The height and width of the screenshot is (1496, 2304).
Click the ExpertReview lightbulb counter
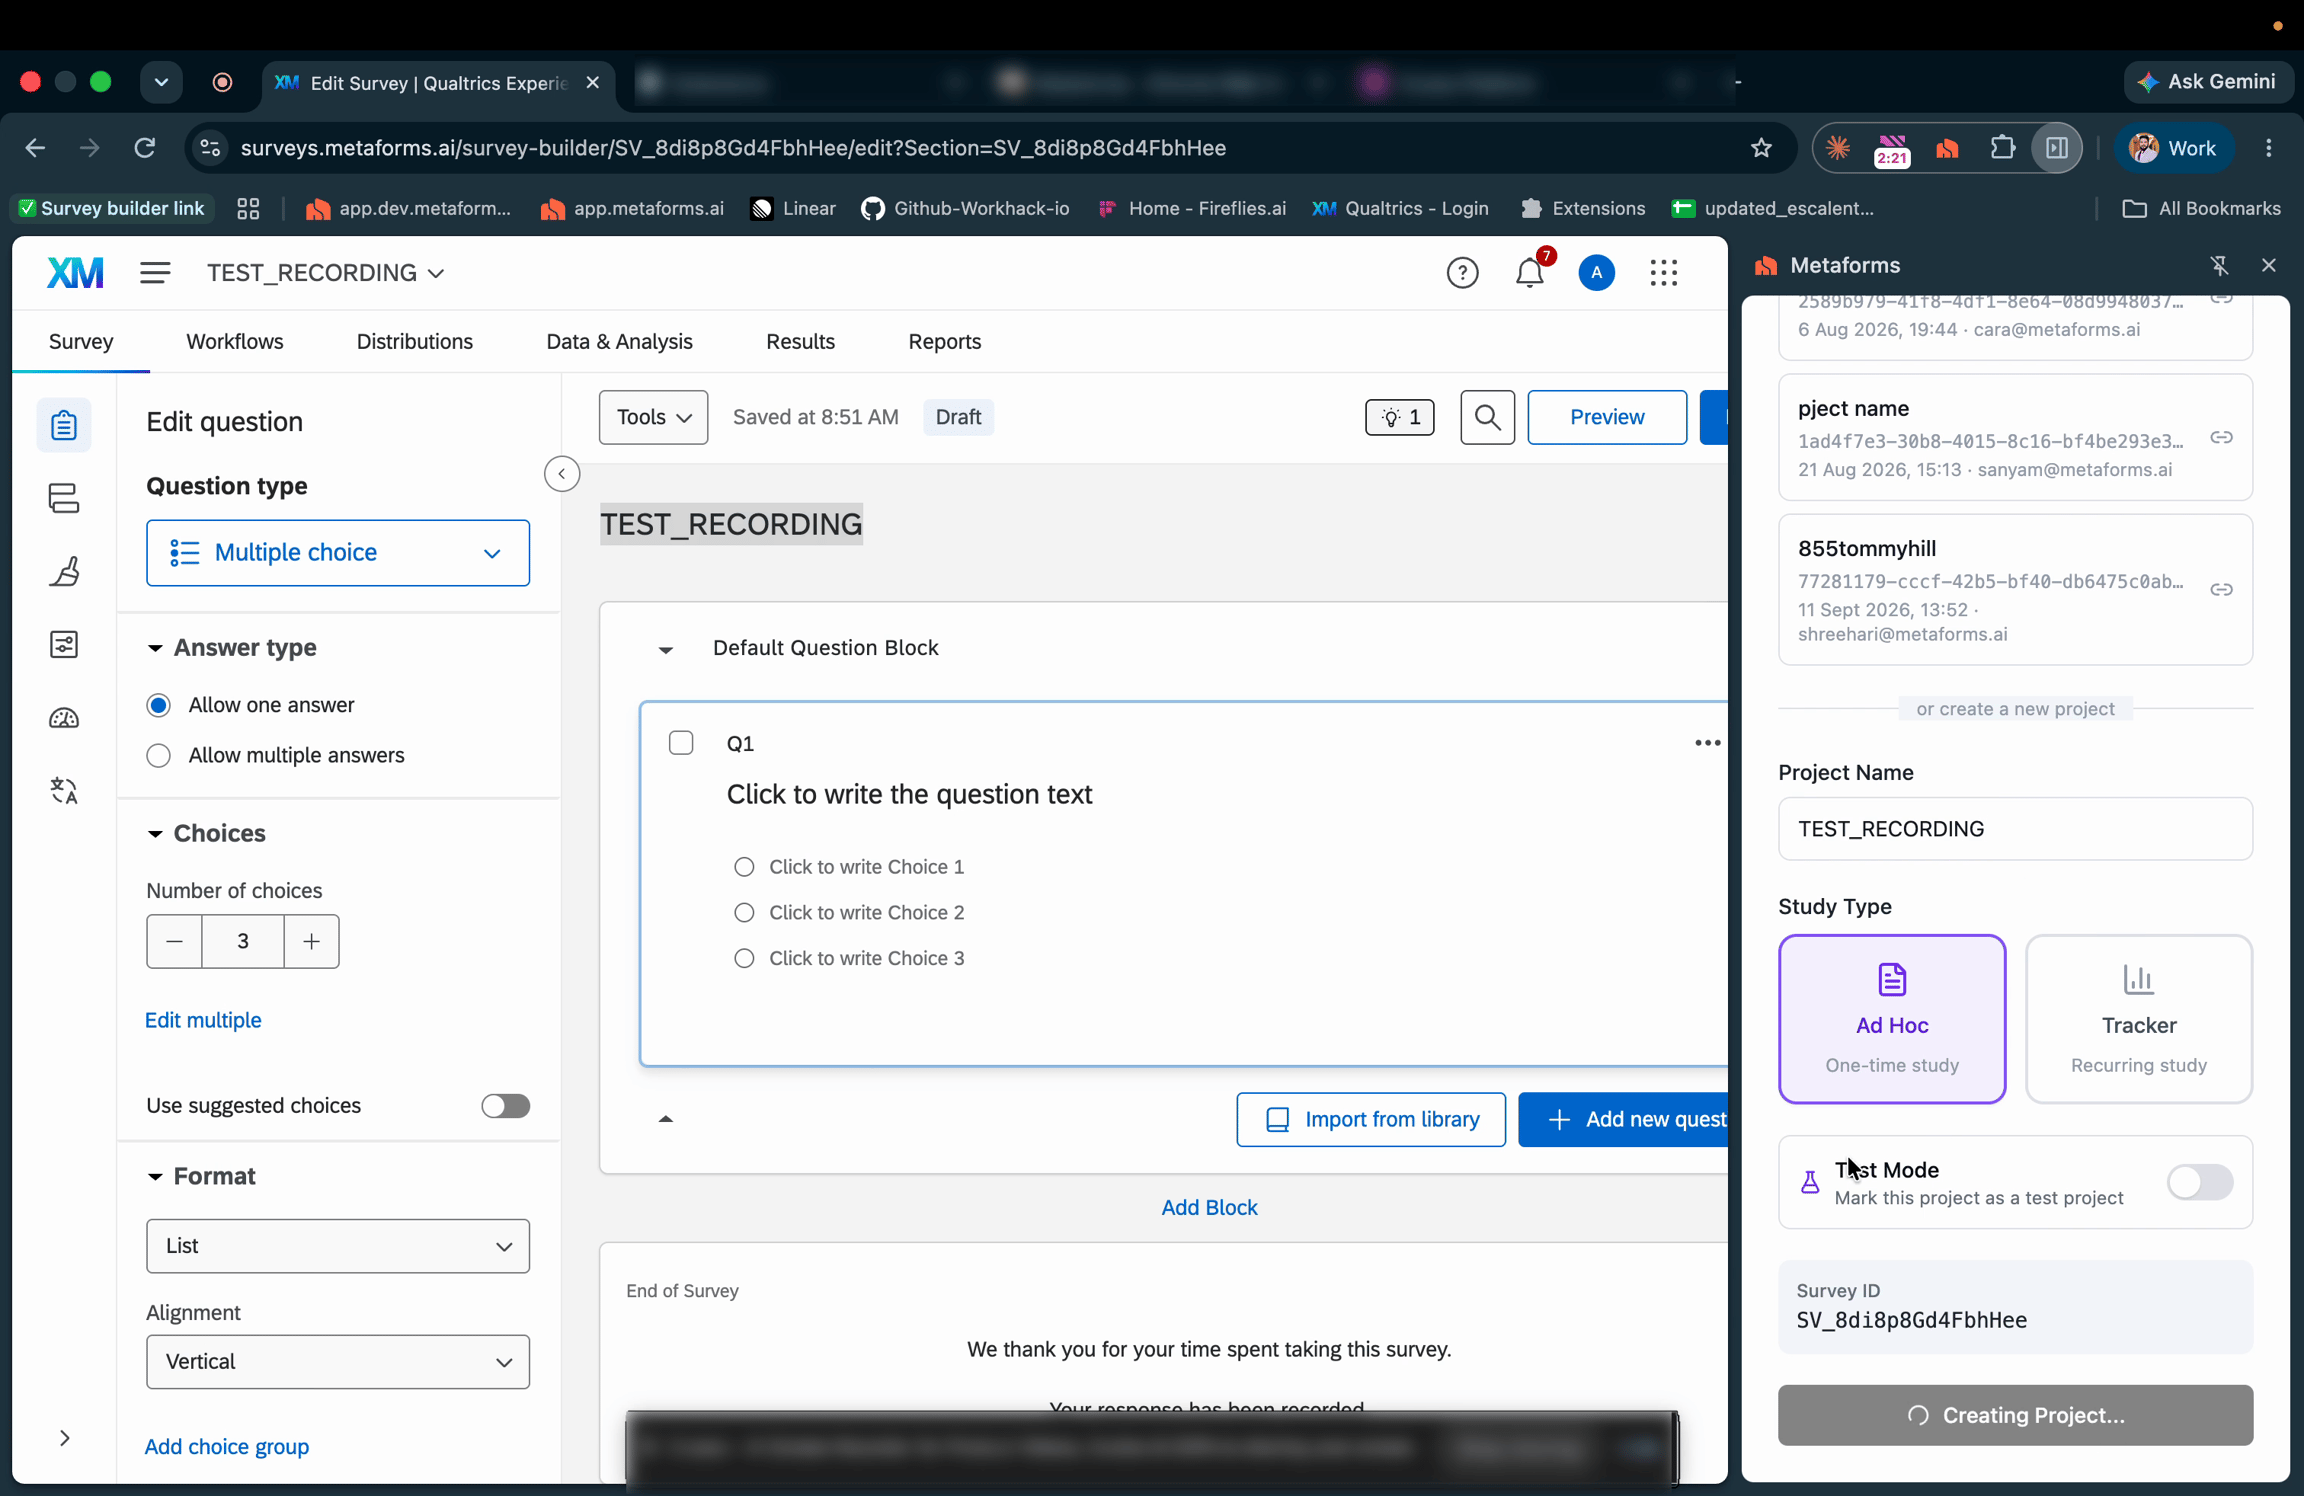click(x=1399, y=417)
